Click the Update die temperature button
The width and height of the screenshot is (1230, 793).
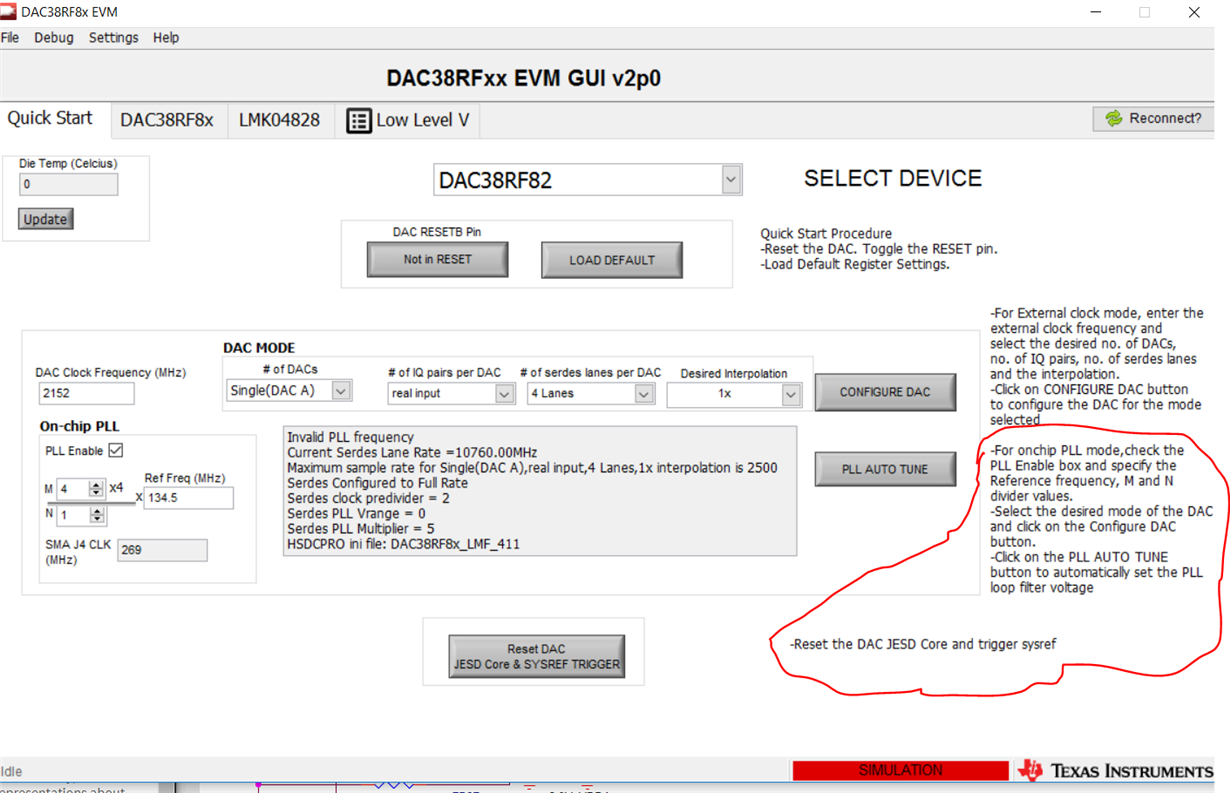tap(45, 219)
